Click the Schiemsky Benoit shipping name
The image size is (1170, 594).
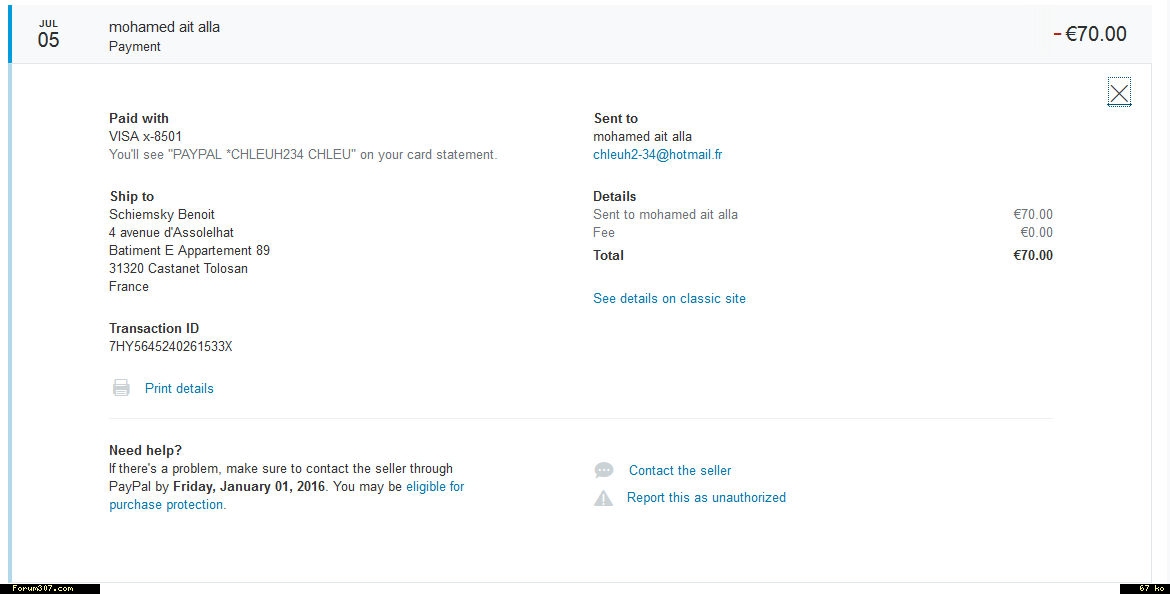[161, 215]
